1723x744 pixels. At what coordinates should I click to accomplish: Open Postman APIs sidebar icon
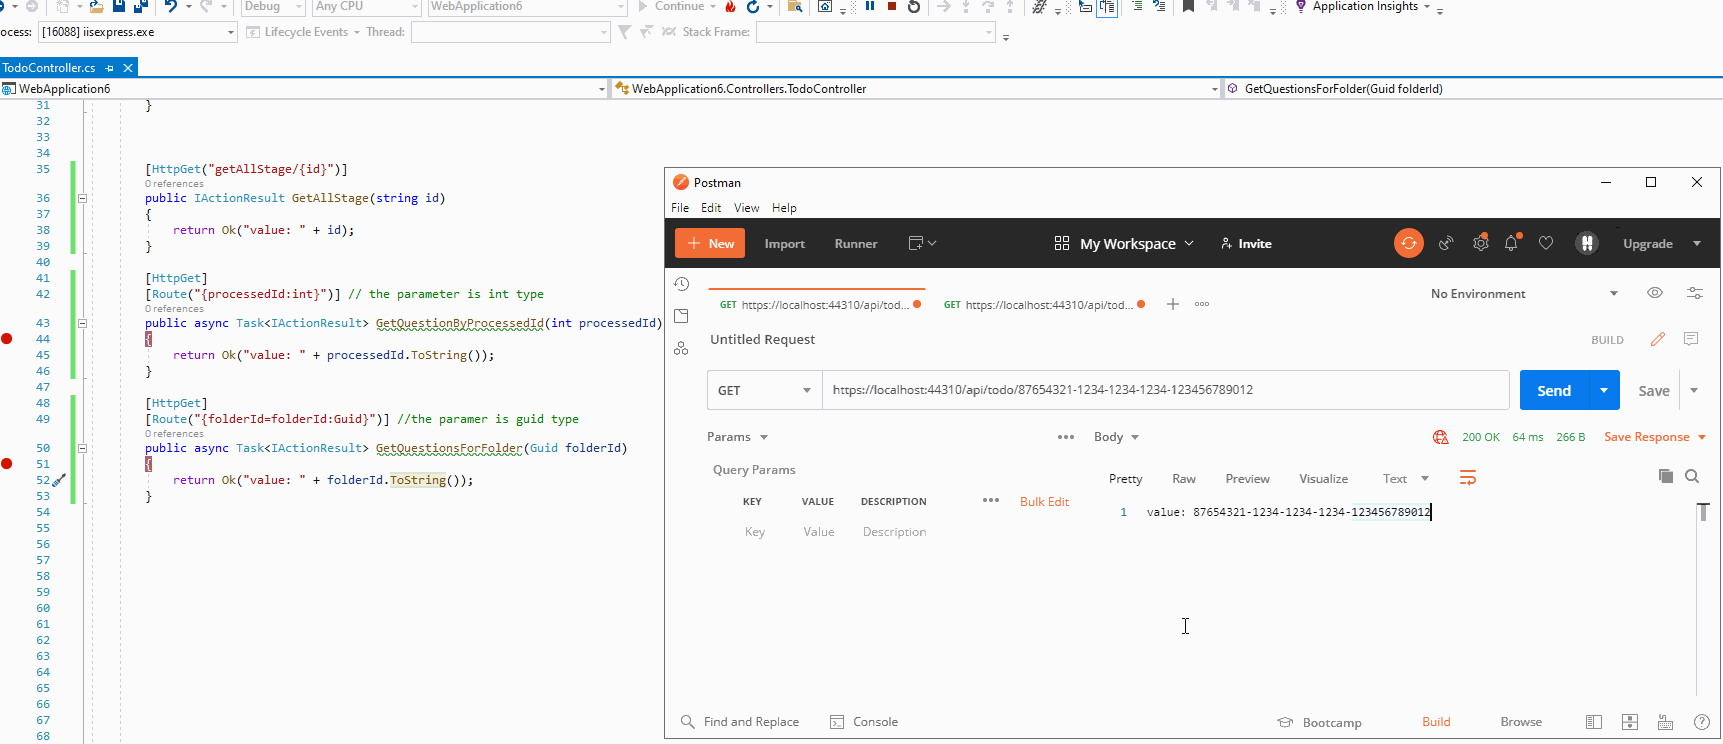click(x=681, y=348)
